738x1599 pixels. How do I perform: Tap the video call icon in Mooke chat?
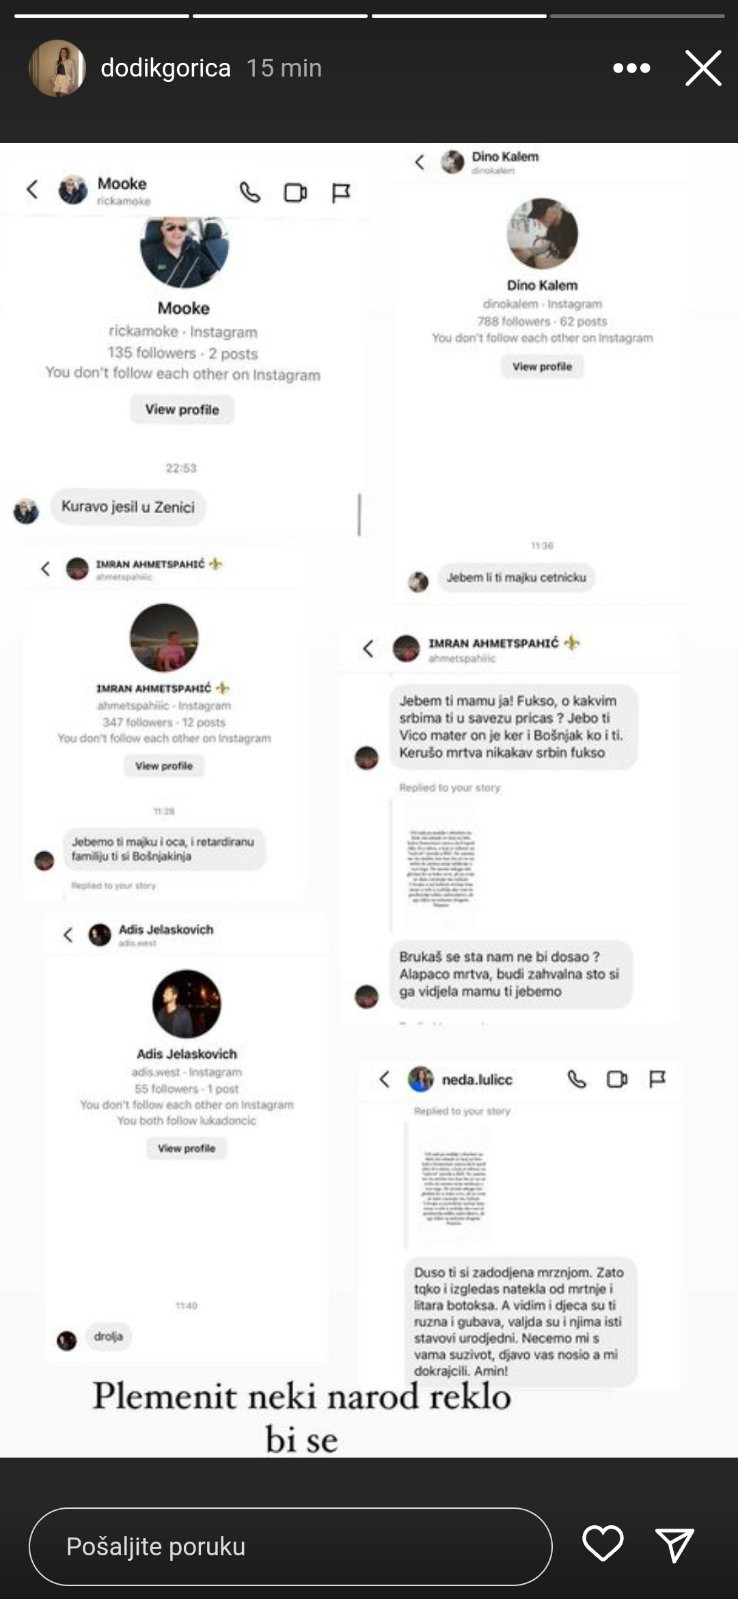click(x=295, y=192)
